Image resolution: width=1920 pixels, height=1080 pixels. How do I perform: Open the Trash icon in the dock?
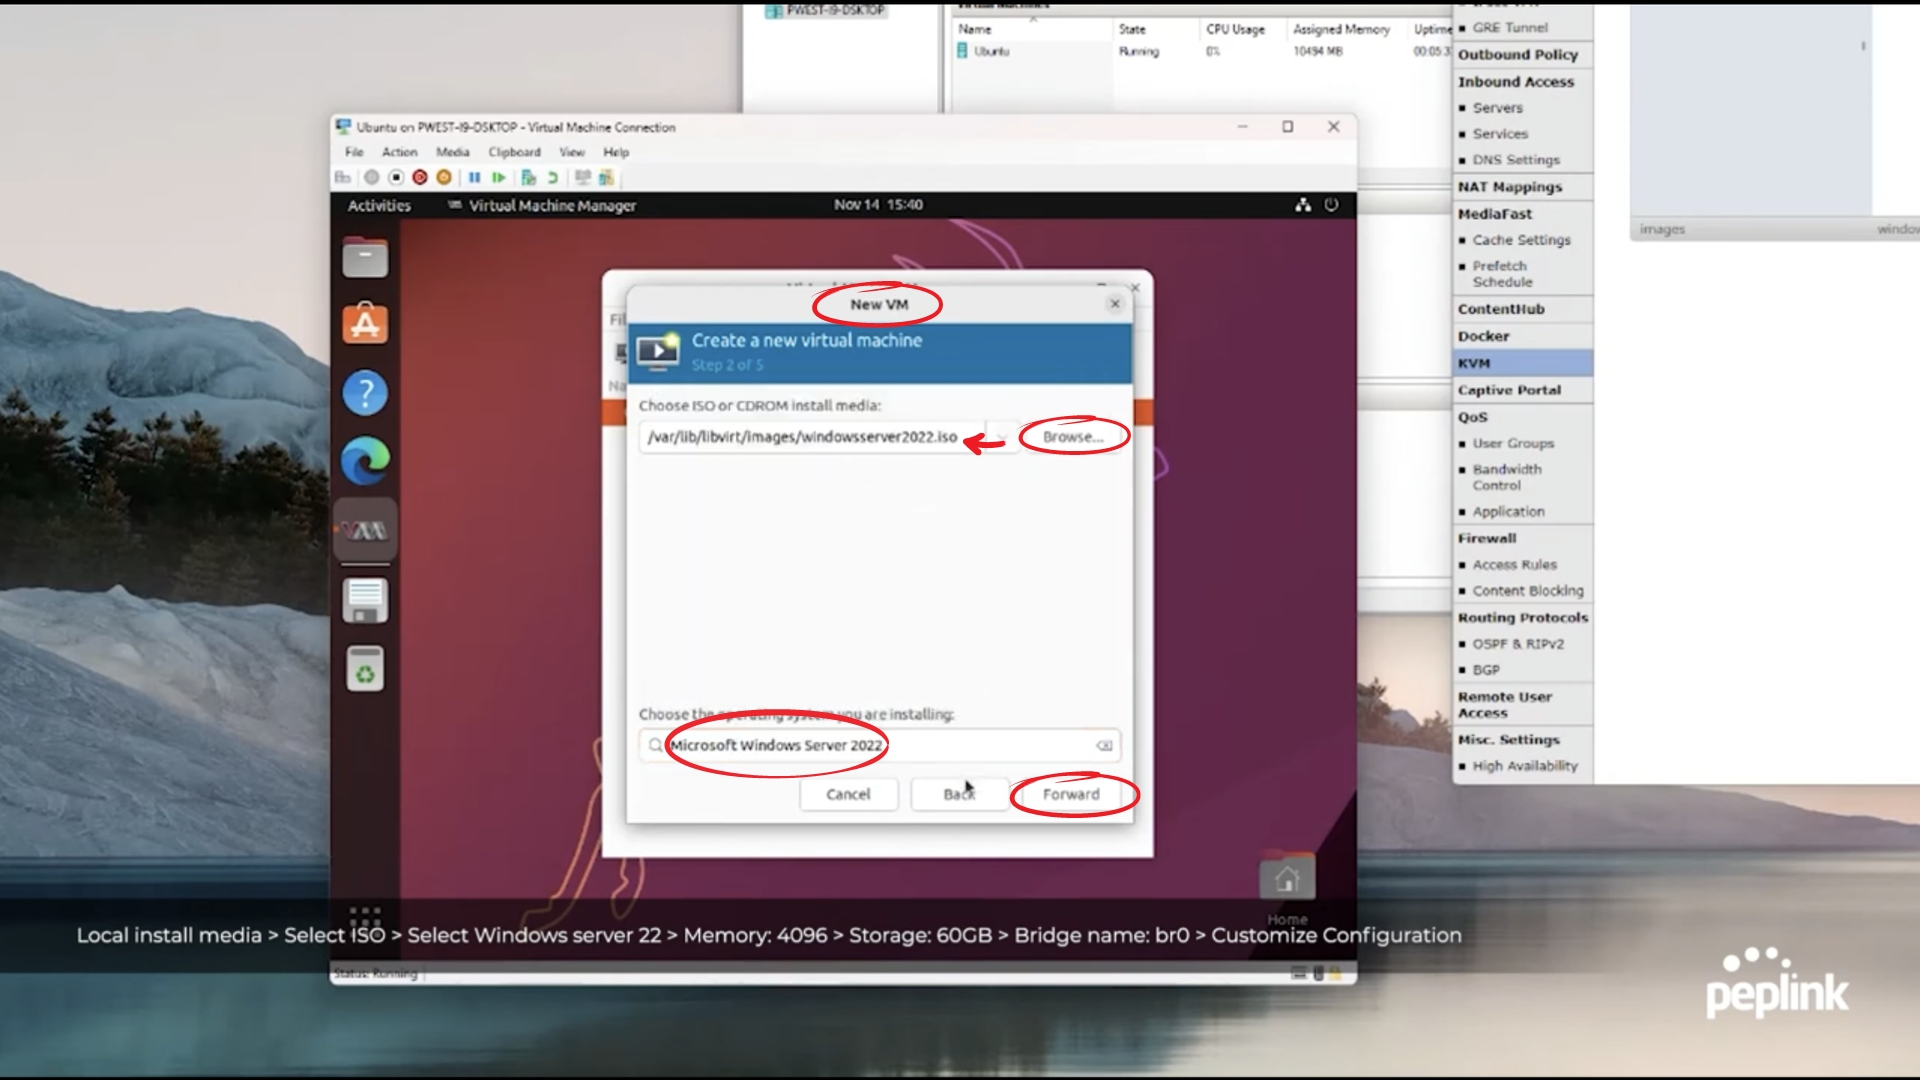tap(365, 669)
